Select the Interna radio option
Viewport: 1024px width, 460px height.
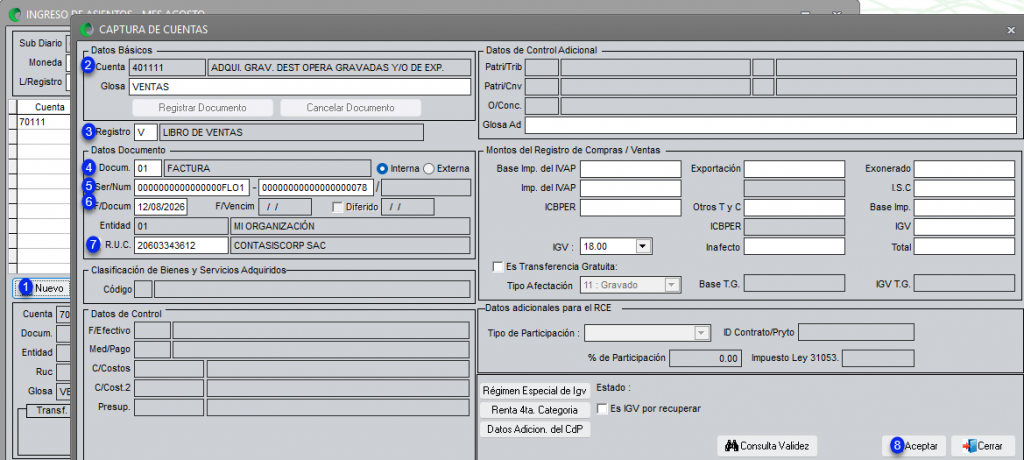(383, 169)
